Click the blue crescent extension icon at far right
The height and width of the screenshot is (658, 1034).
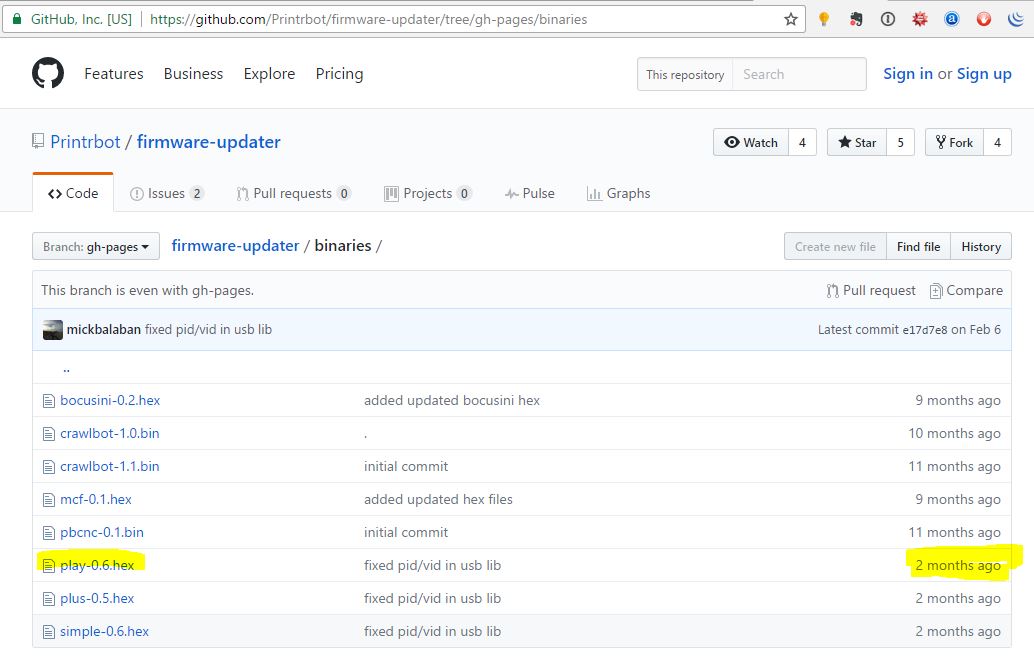coord(1016,19)
